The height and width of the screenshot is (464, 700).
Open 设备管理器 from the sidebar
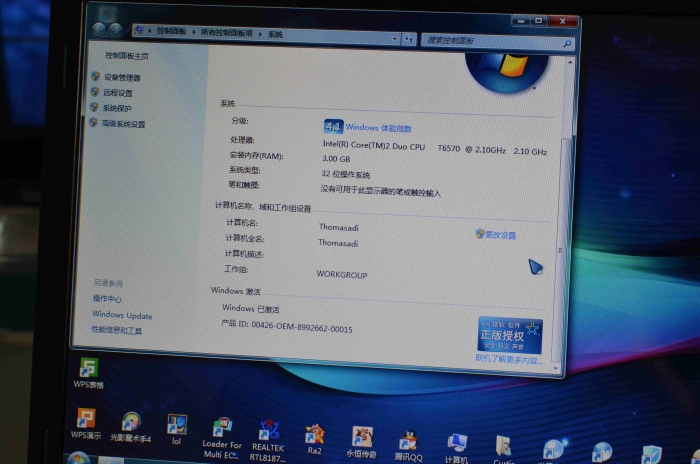[x=122, y=78]
